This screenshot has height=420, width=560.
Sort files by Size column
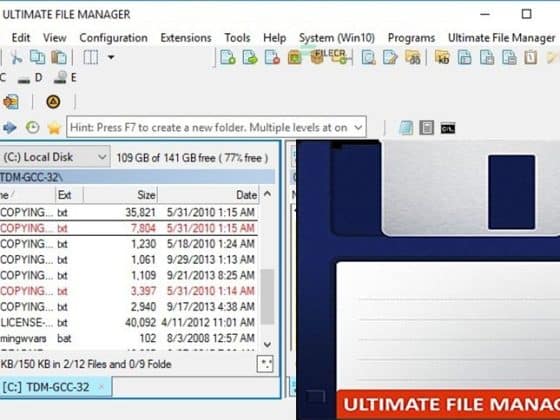[120, 195]
